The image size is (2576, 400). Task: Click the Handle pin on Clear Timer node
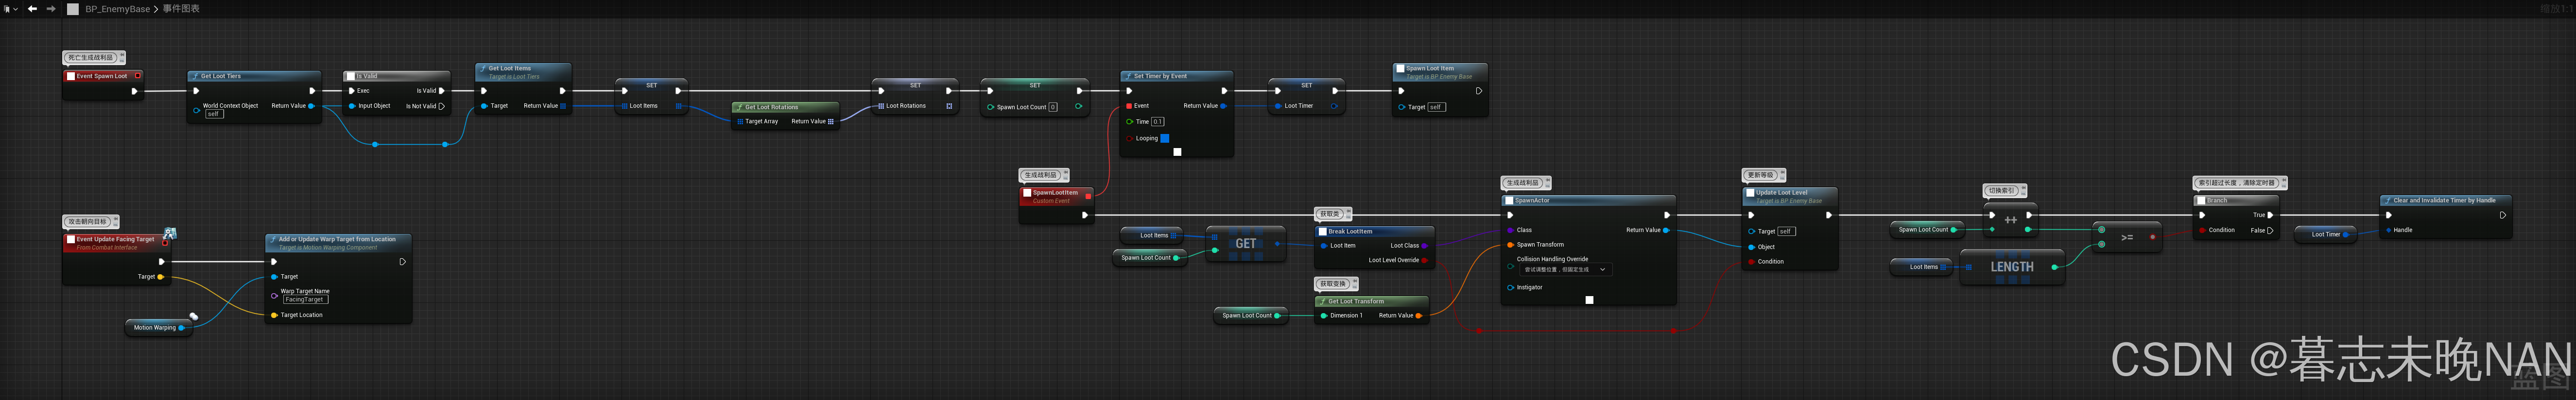(2389, 231)
